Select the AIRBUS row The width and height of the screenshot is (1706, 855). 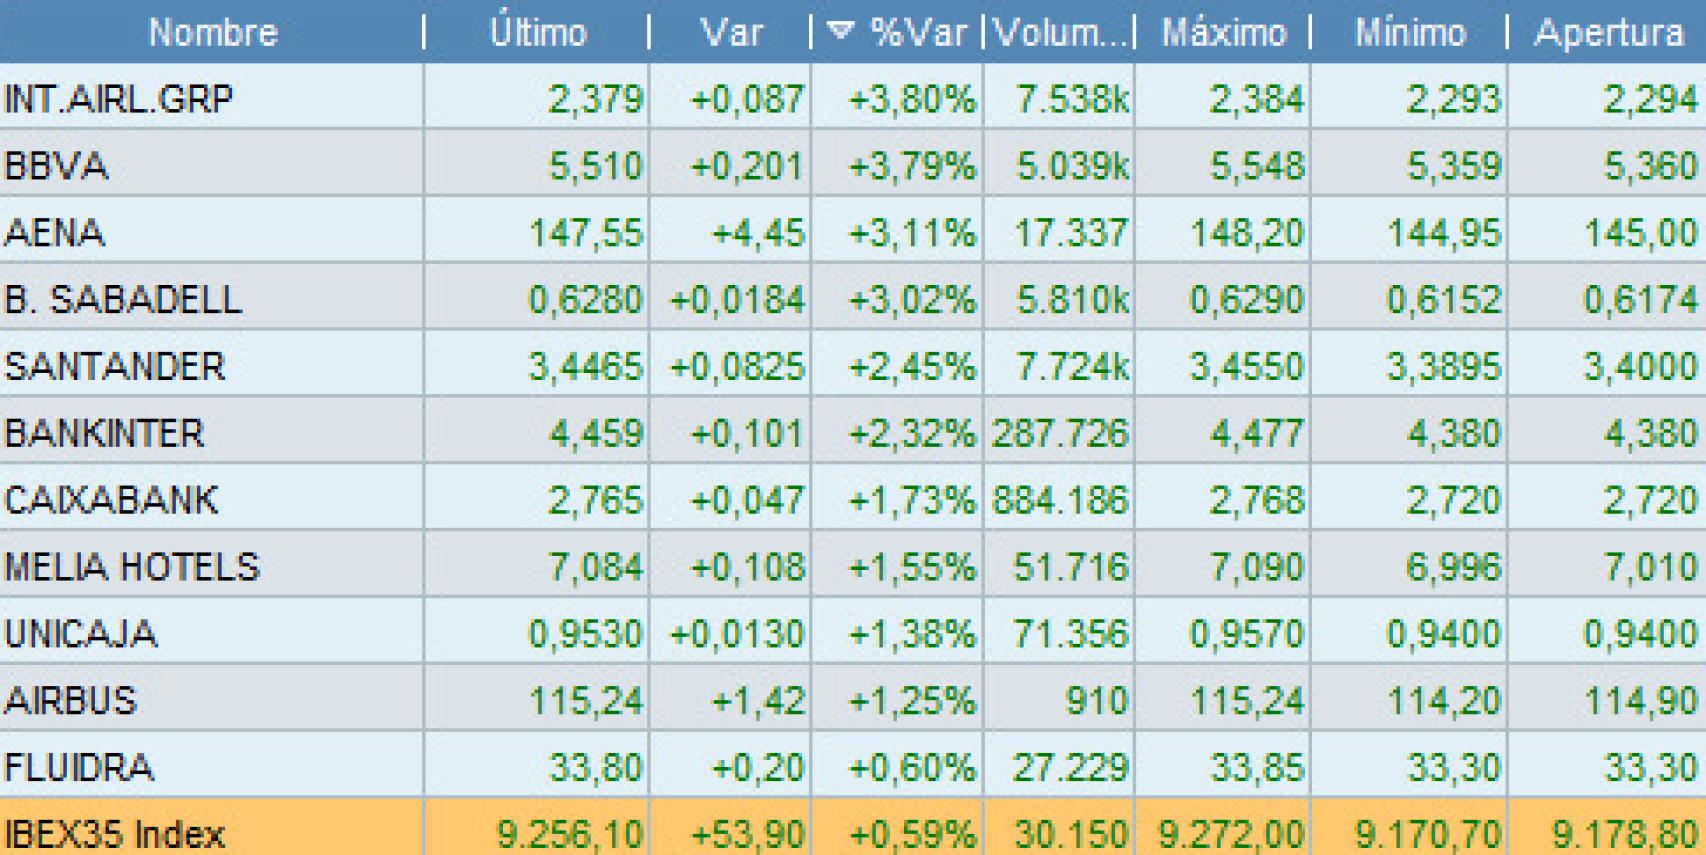[70, 700]
